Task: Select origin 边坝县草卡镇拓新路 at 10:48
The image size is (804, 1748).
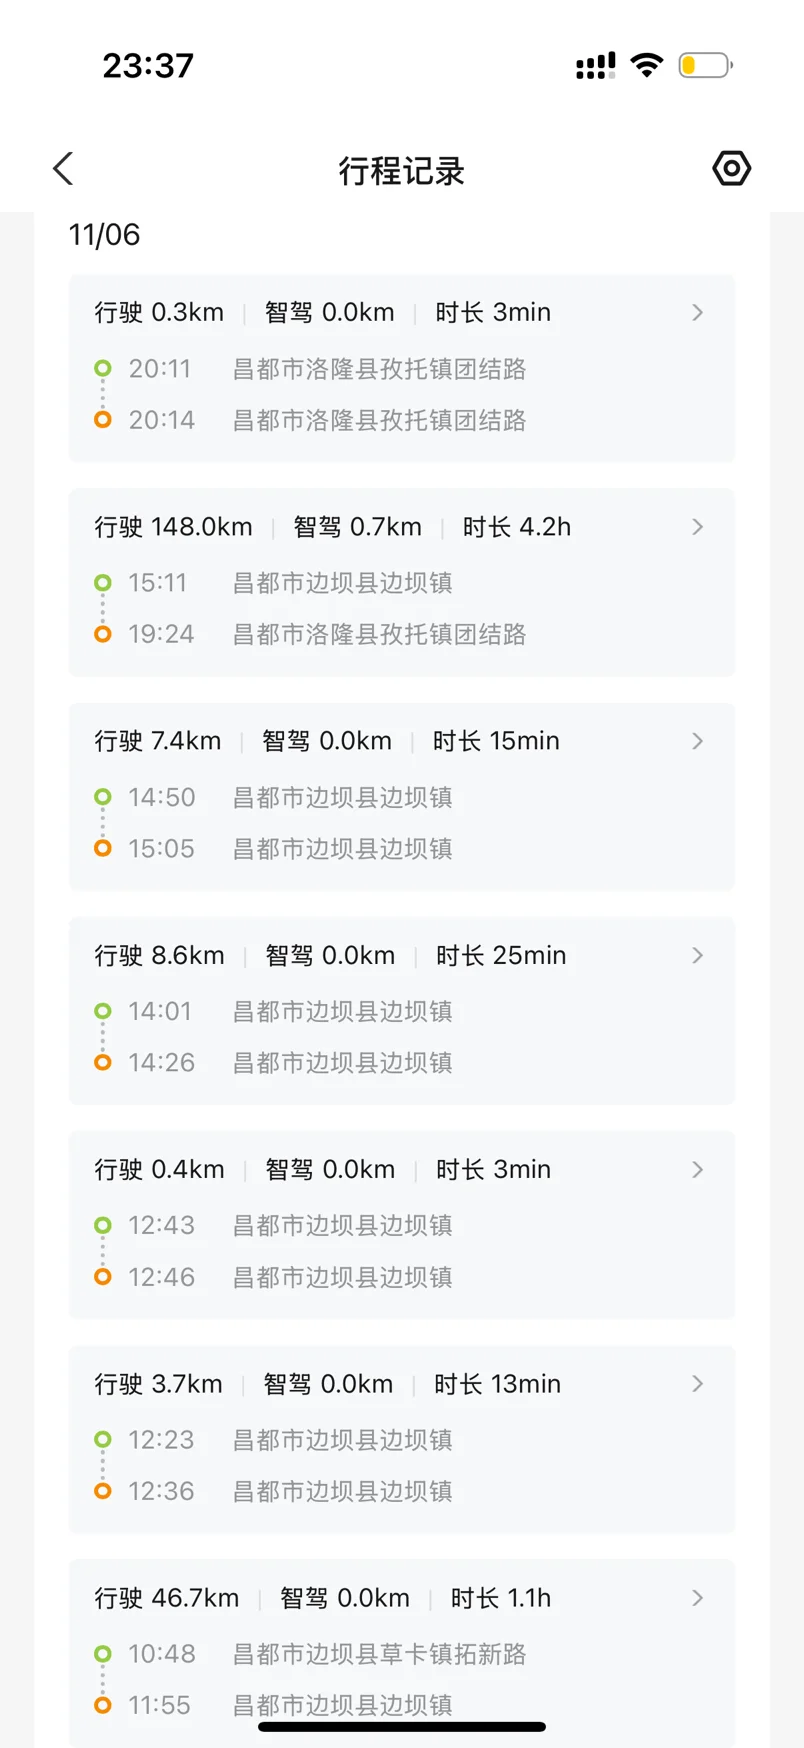Action: [379, 1654]
